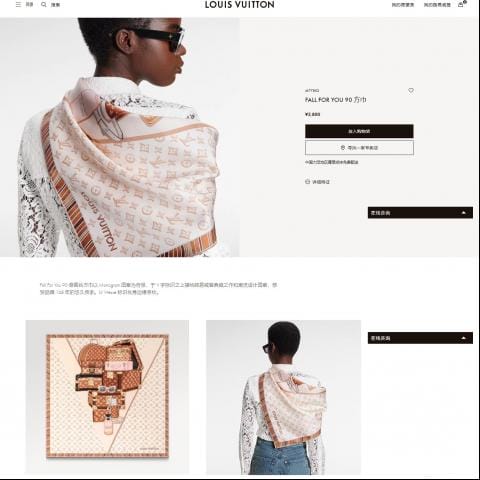Click the upper consultation bar arrow
The image size is (480, 480).
pyautogui.click(x=463, y=213)
